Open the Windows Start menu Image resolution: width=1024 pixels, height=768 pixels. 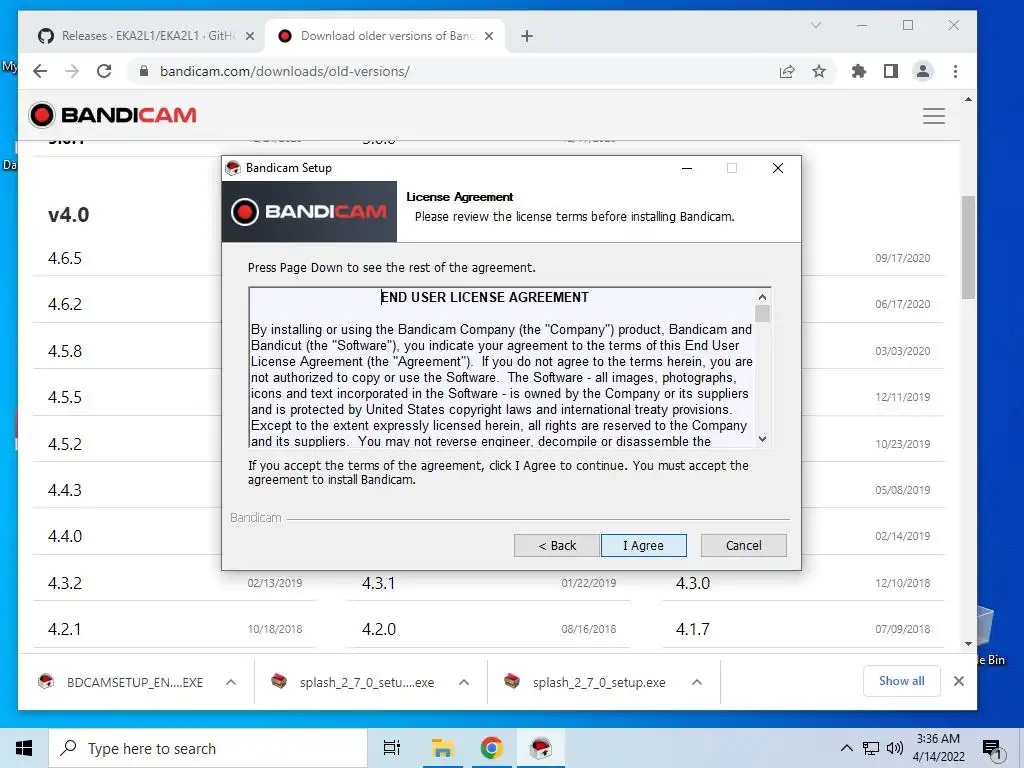pos(24,748)
